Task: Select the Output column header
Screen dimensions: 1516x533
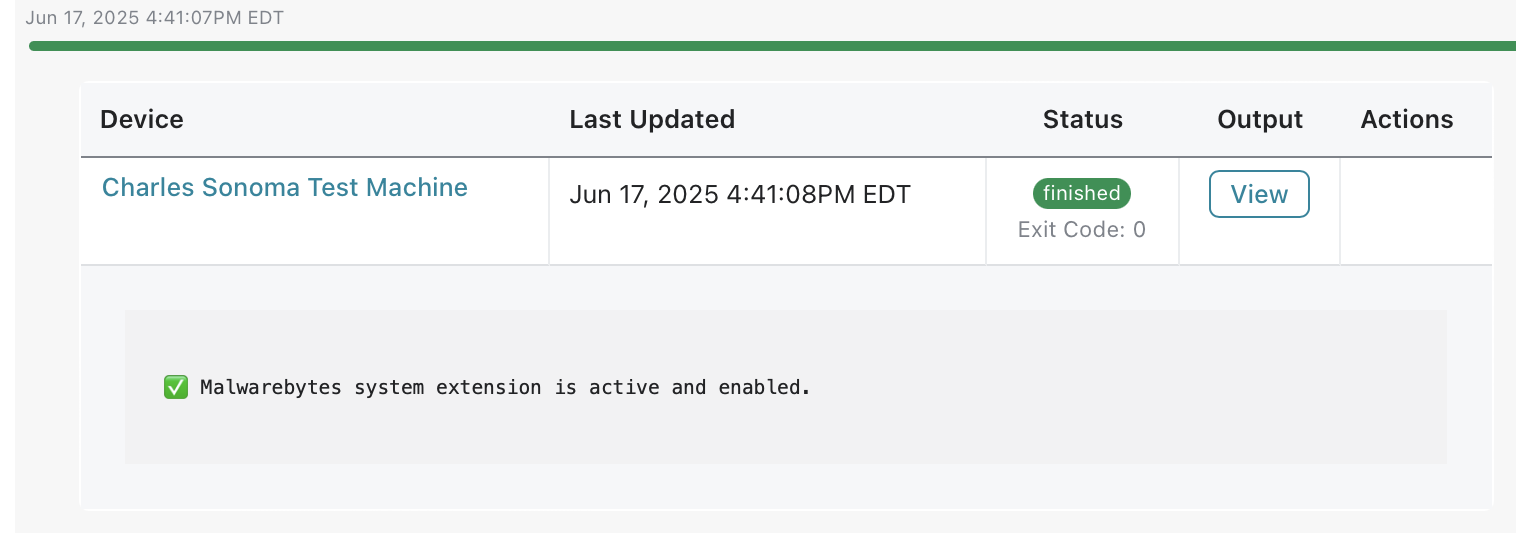Action: coord(1260,119)
